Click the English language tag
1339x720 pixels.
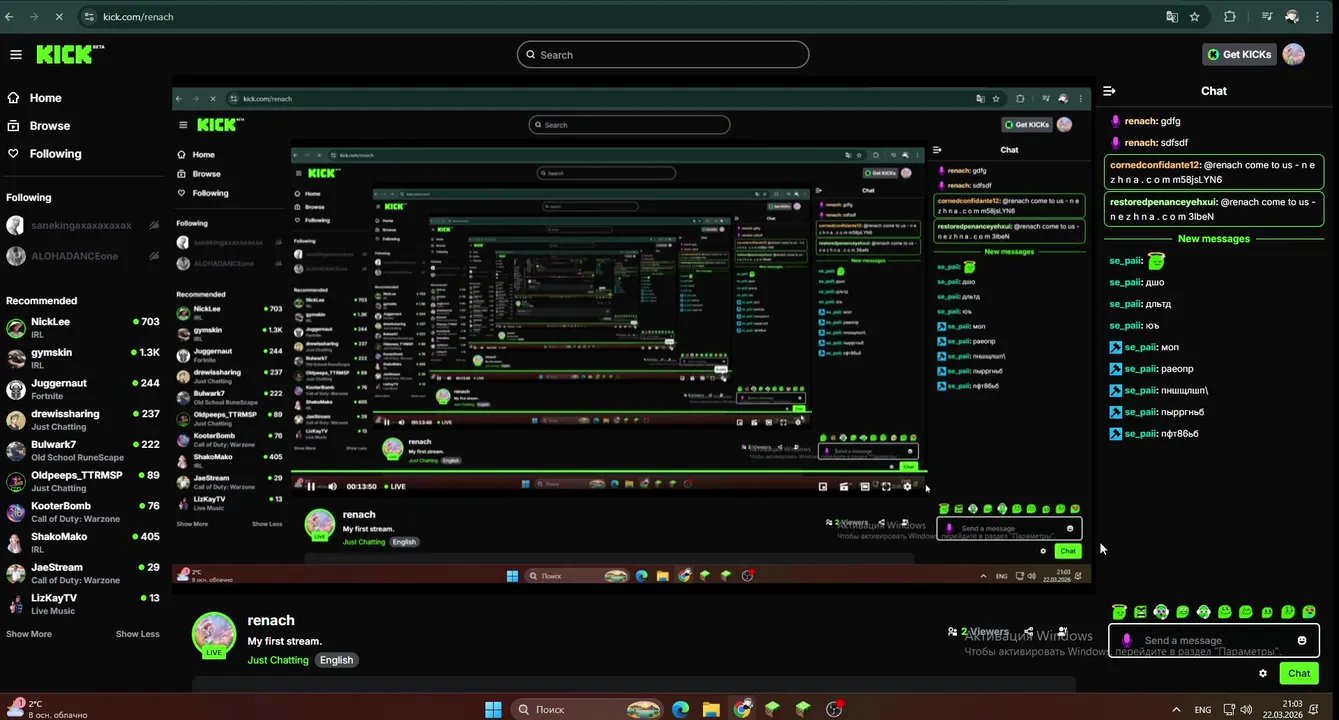click(336, 660)
